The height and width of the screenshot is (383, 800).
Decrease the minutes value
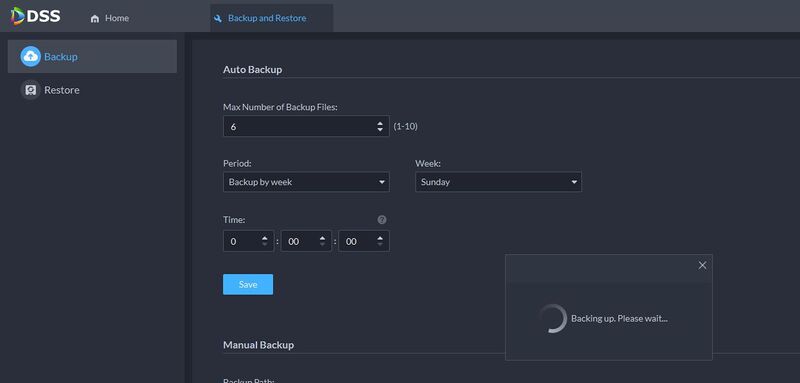coord(322,244)
